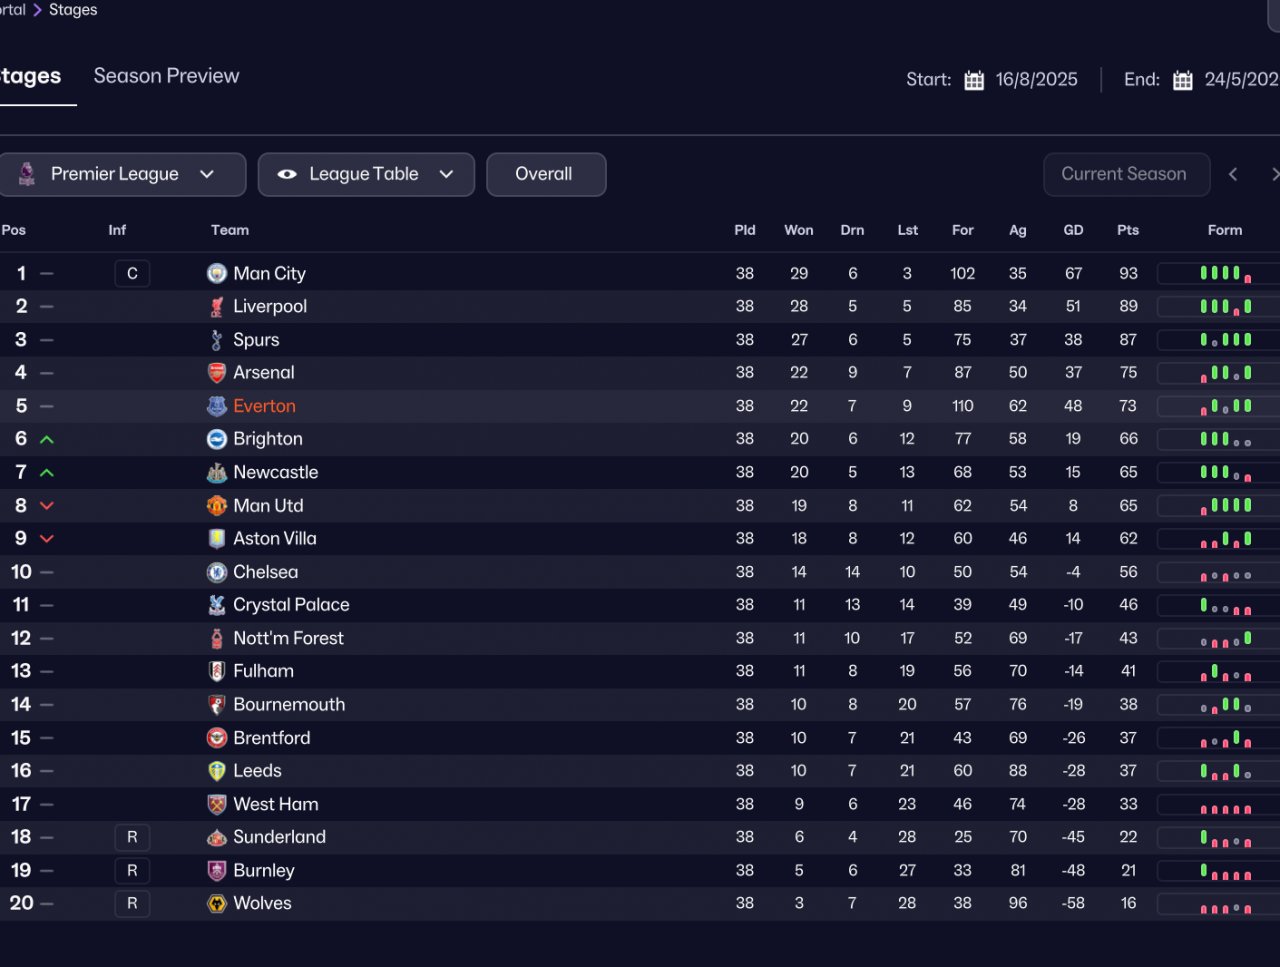Click the Arsenal club badge icon
The image size is (1280, 967).
[x=217, y=373]
